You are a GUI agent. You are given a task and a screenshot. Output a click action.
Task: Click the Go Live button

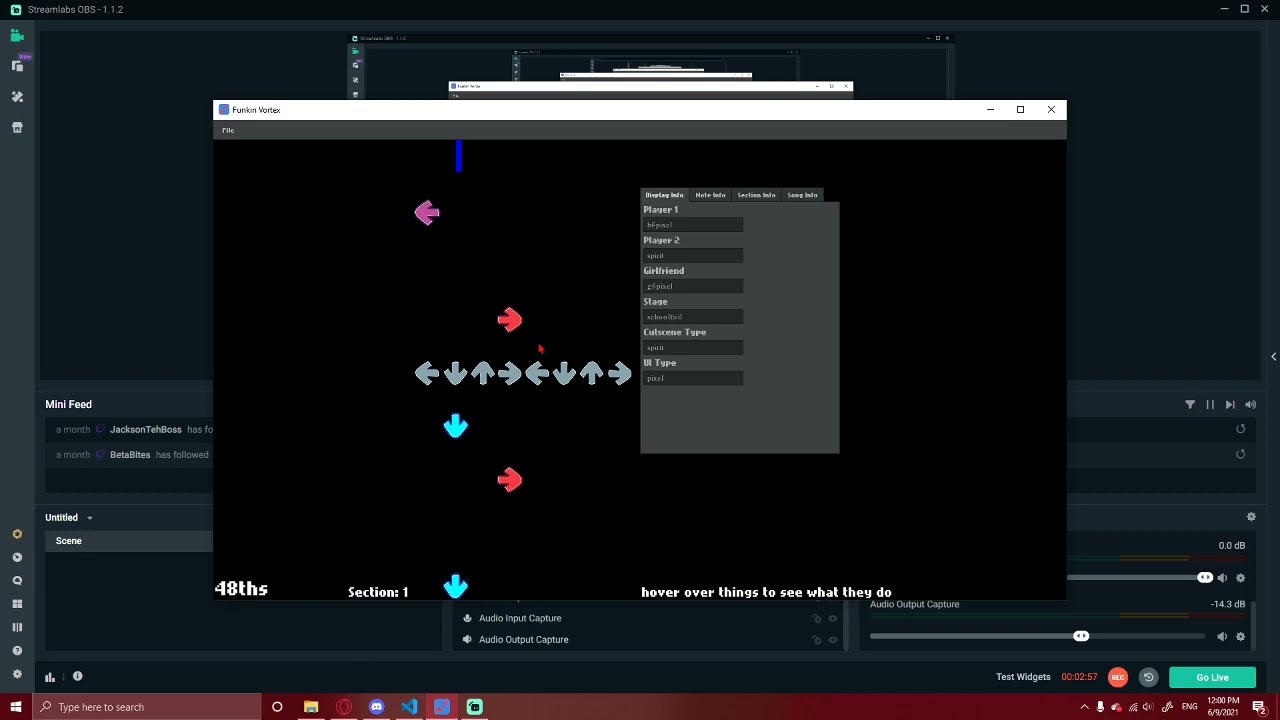pos(1212,678)
